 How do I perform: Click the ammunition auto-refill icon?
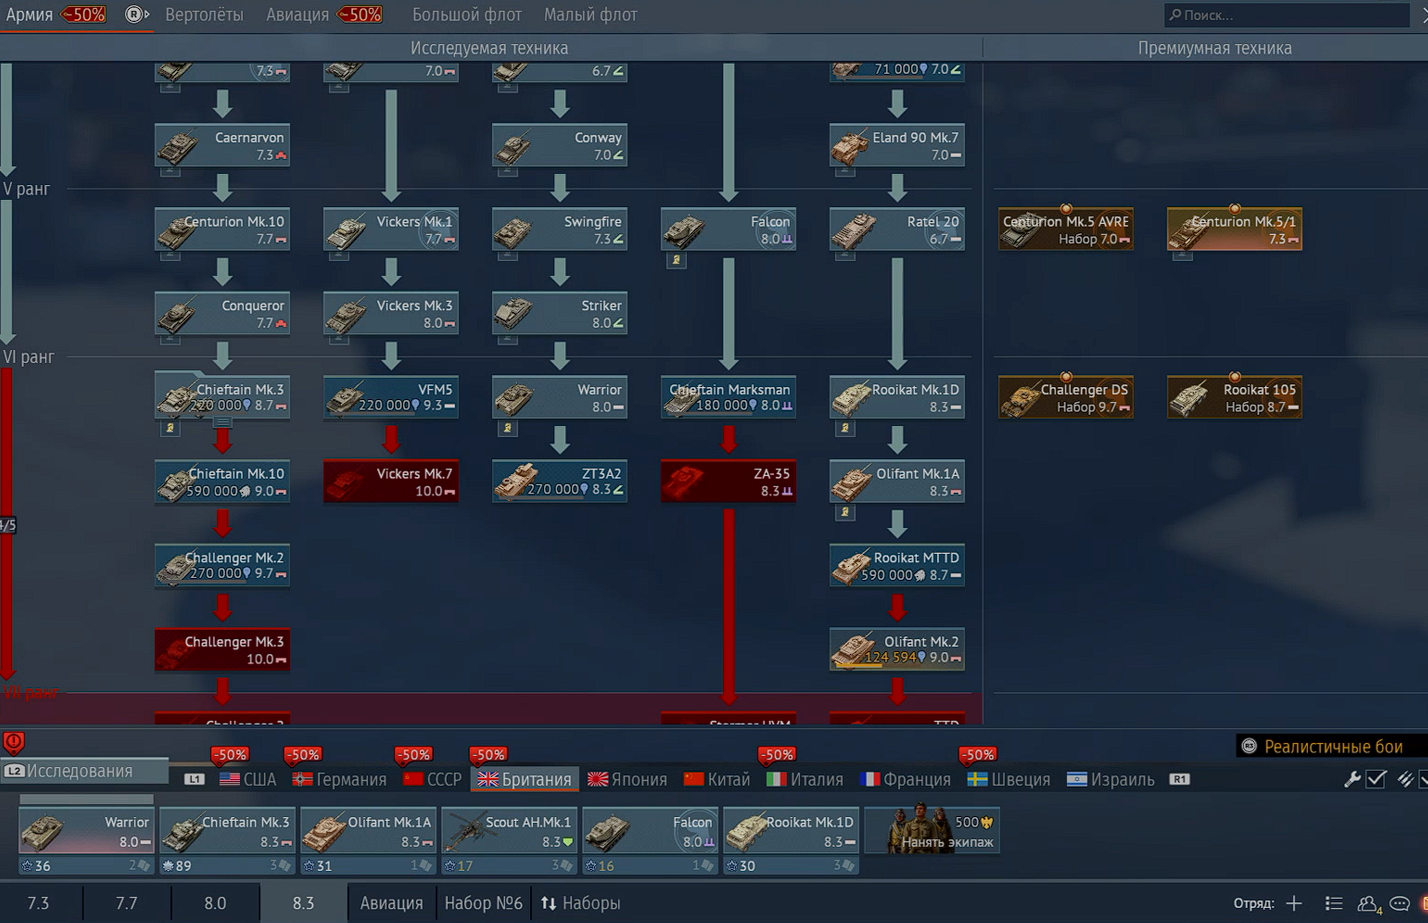pos(1405,779)
